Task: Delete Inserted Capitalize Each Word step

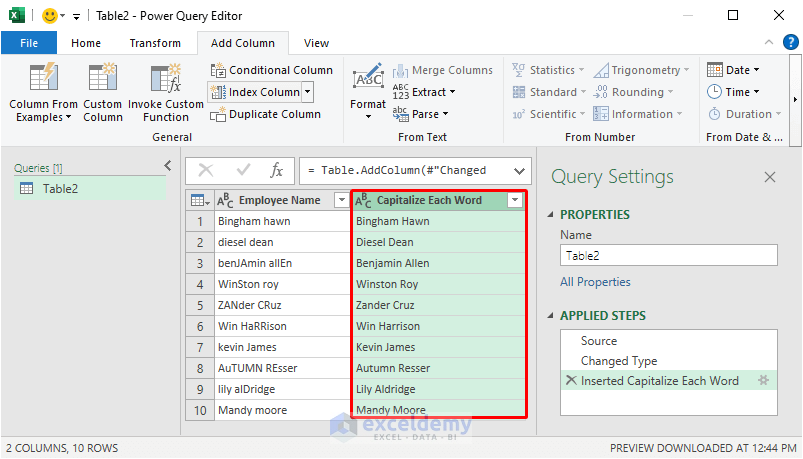Action: click(570, 380)
